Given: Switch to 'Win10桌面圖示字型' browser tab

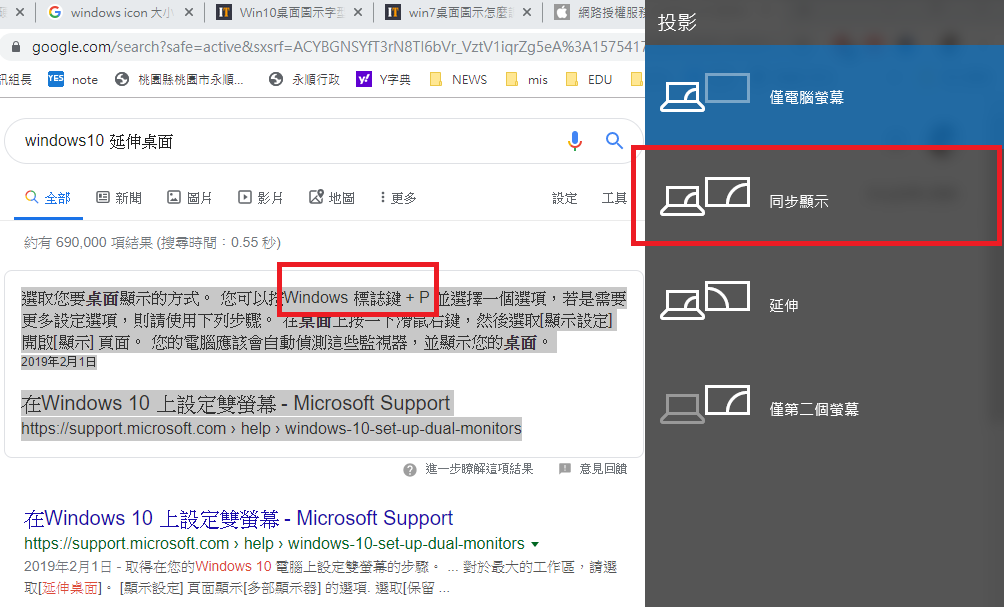Looking at the screenshot, I should tap(288, 12).
